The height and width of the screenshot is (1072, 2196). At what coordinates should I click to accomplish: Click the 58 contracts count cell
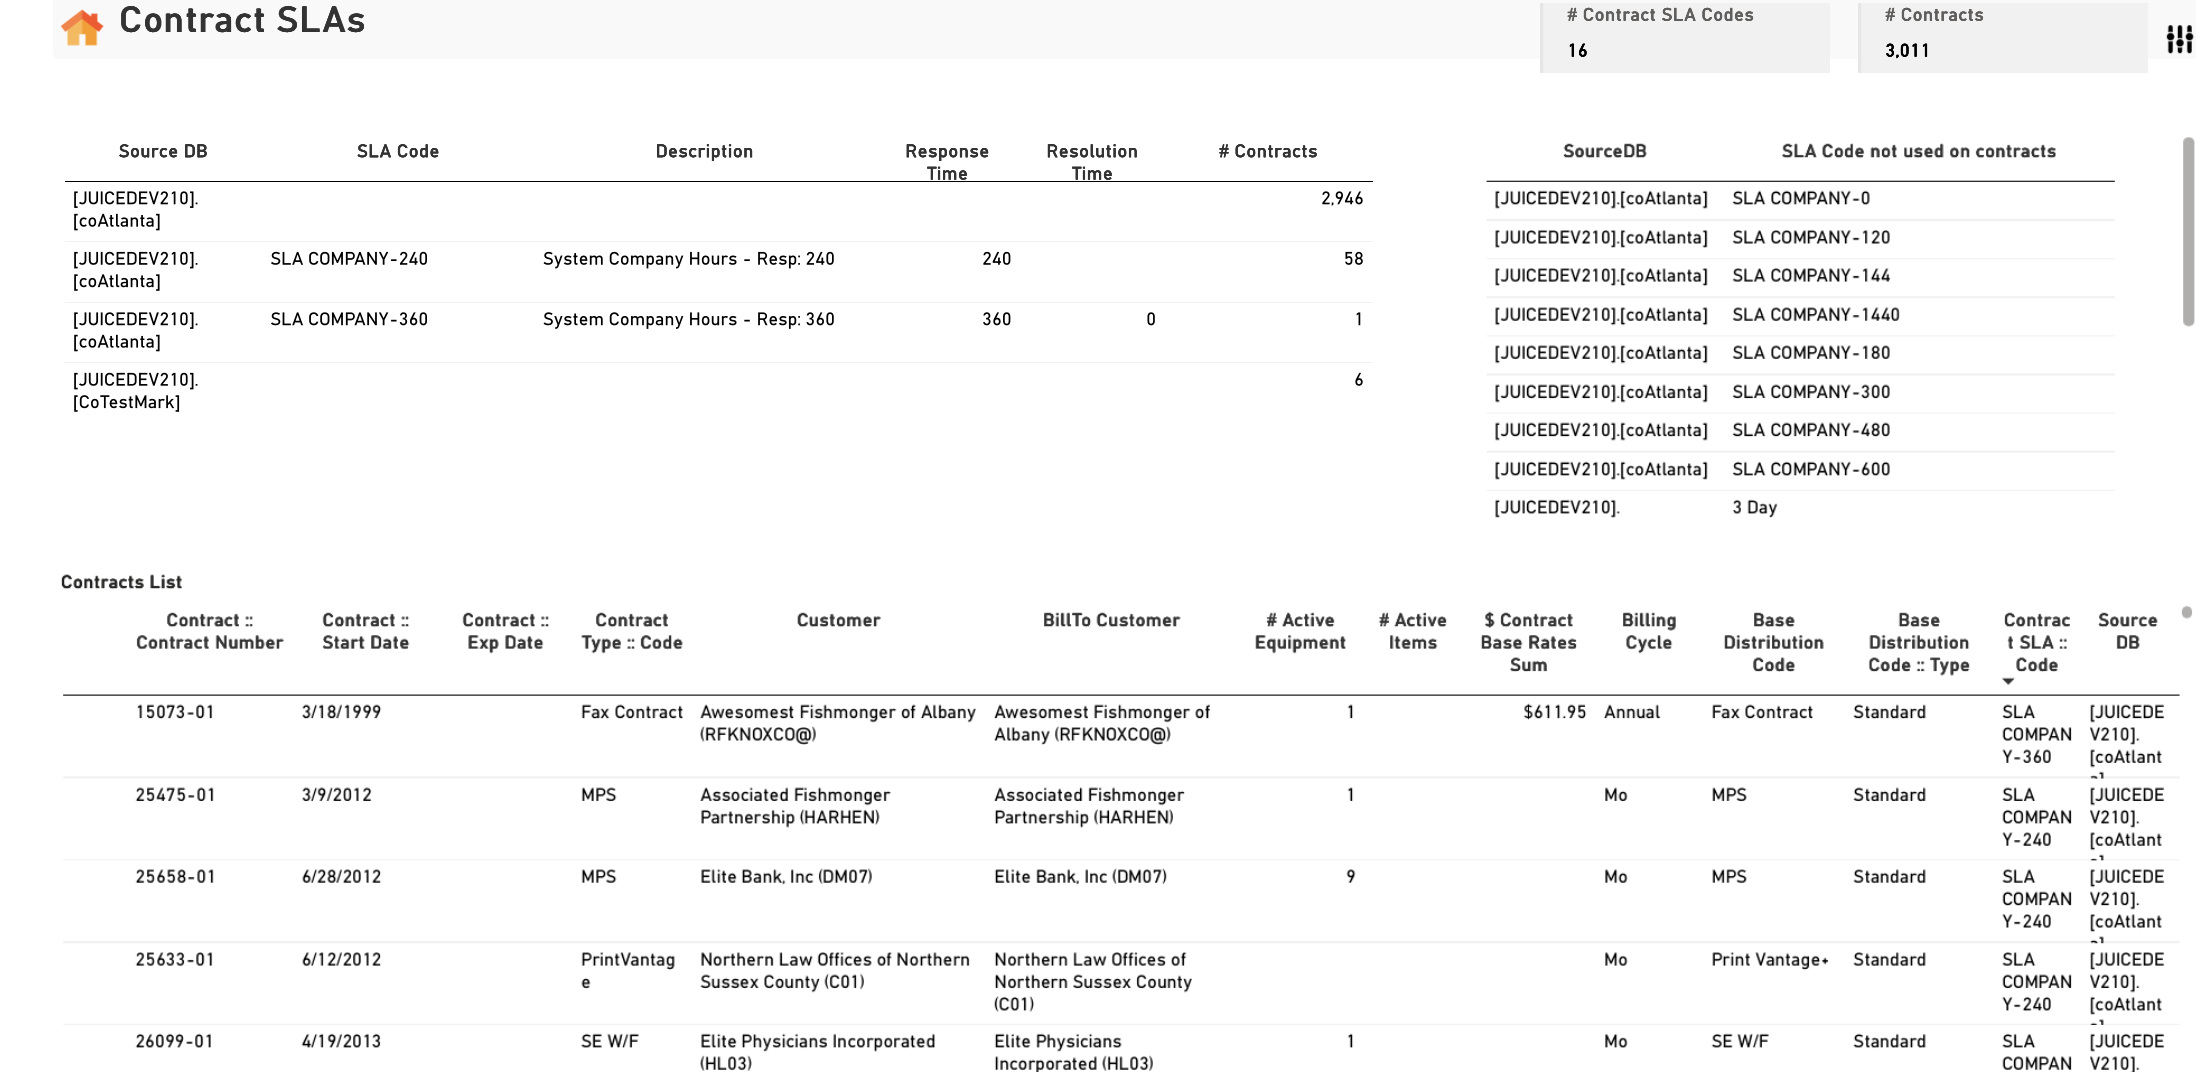pyautogui.click(x=1353, y=259)
